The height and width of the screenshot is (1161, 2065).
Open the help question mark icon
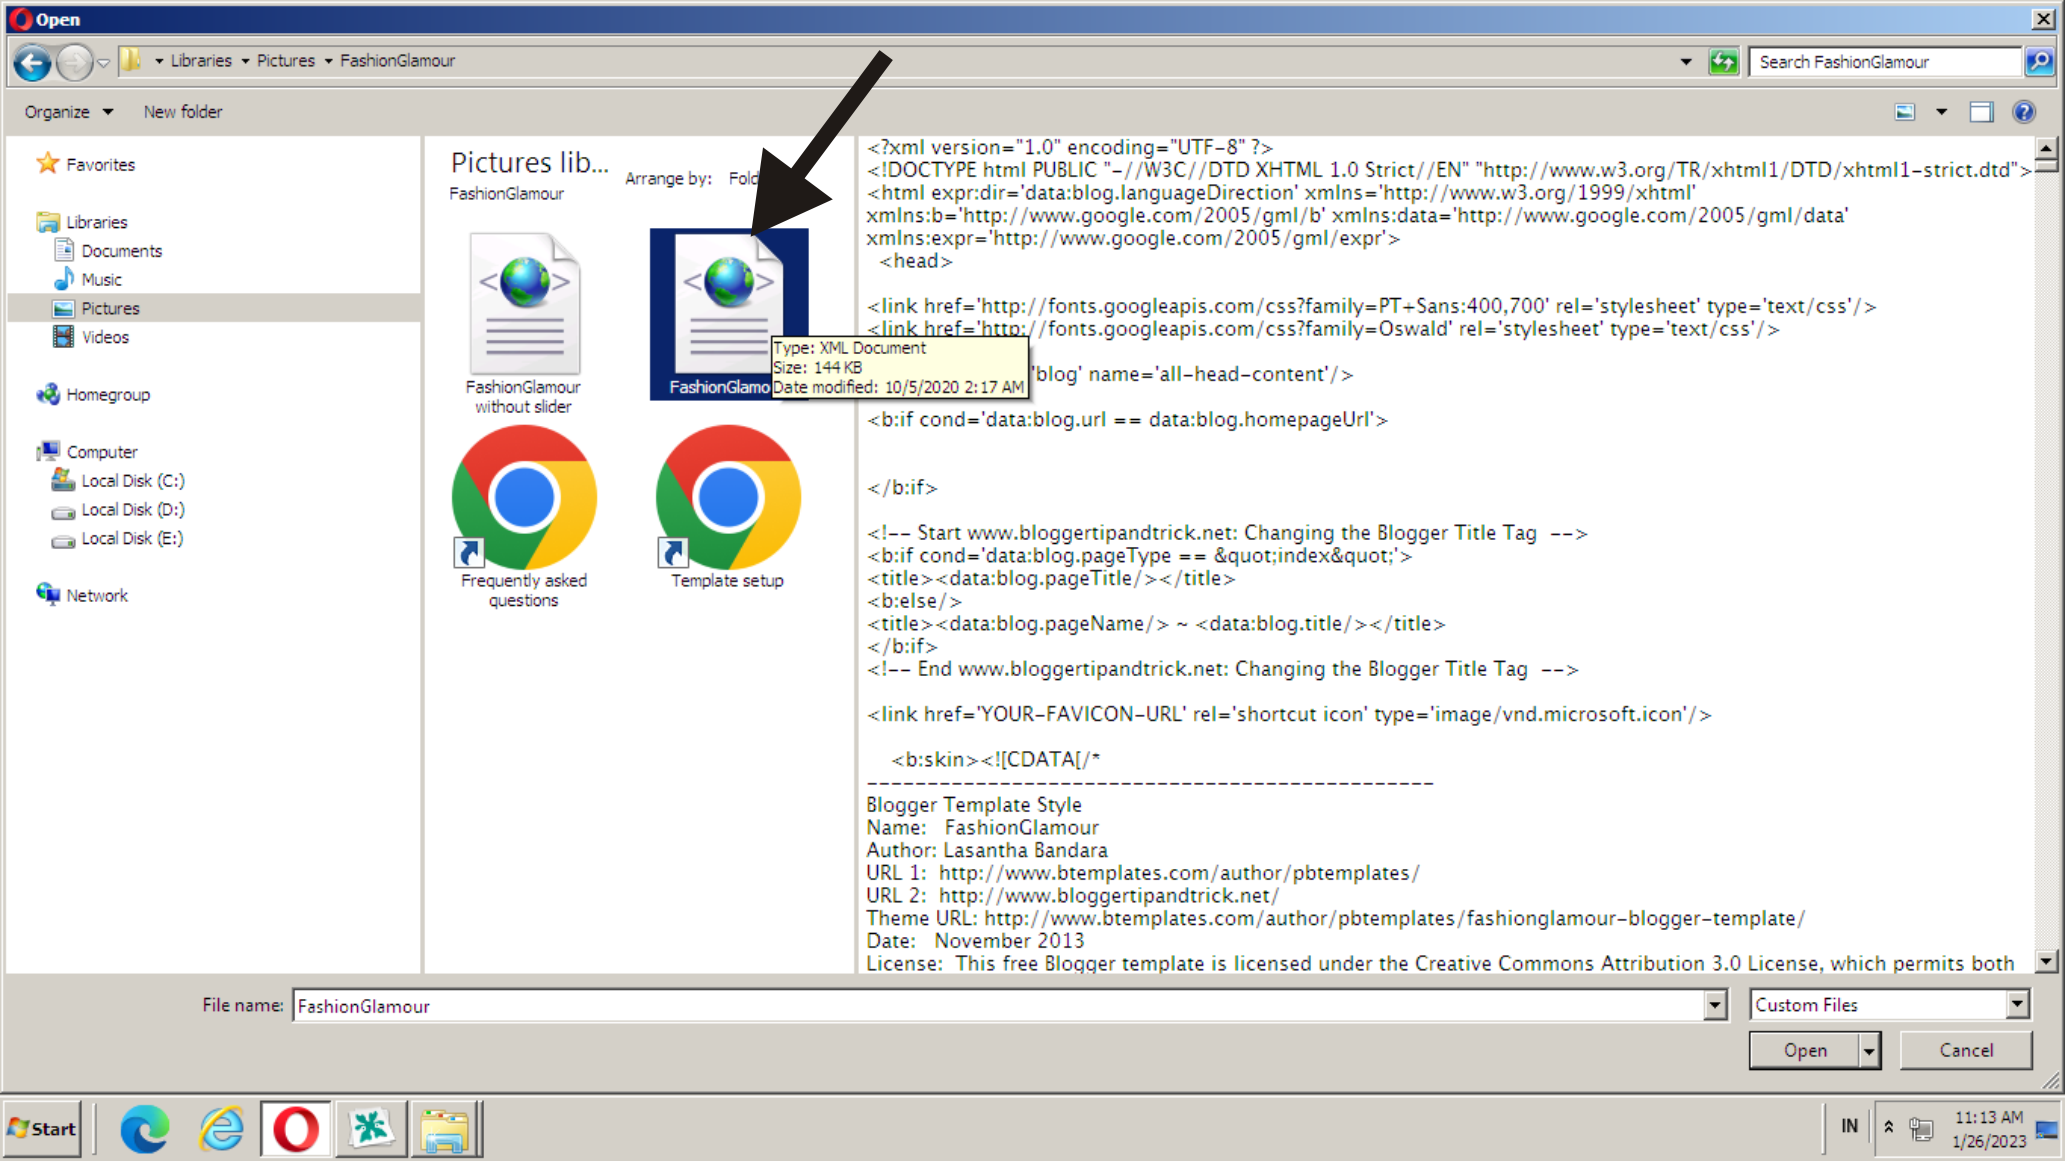[2023, 112]
